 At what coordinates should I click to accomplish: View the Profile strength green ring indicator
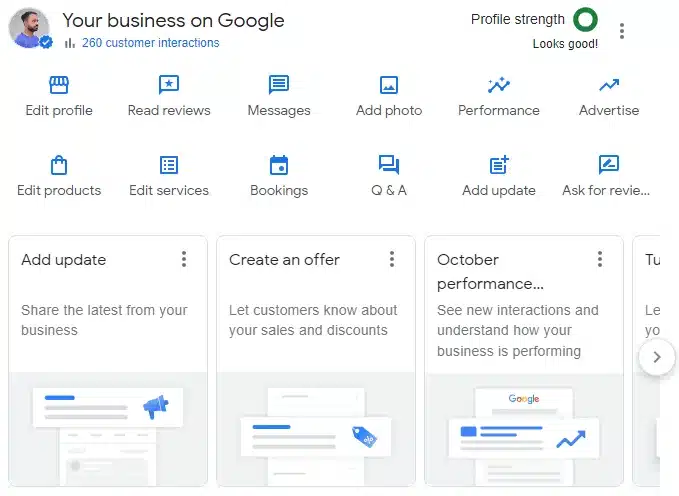[x=585, y=19]
